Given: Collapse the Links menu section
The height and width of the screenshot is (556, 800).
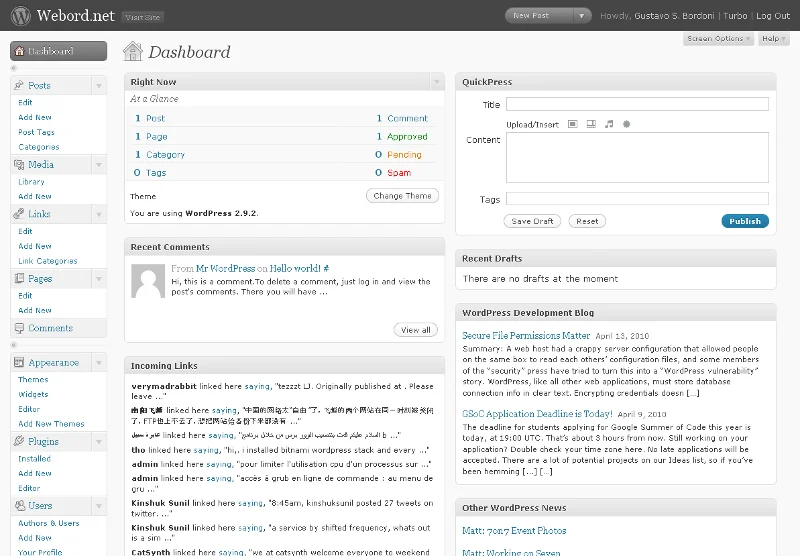Looking at the screenshot, I should pyautogui.click(x=99, y=214).
